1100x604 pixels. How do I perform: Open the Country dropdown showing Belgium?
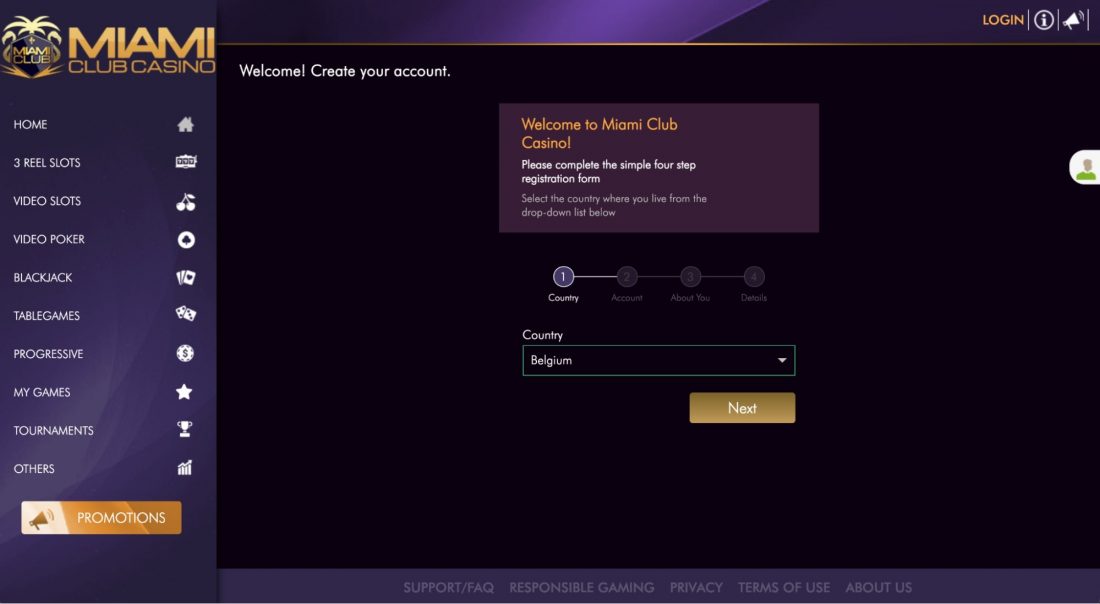click(x=659, y=361)
